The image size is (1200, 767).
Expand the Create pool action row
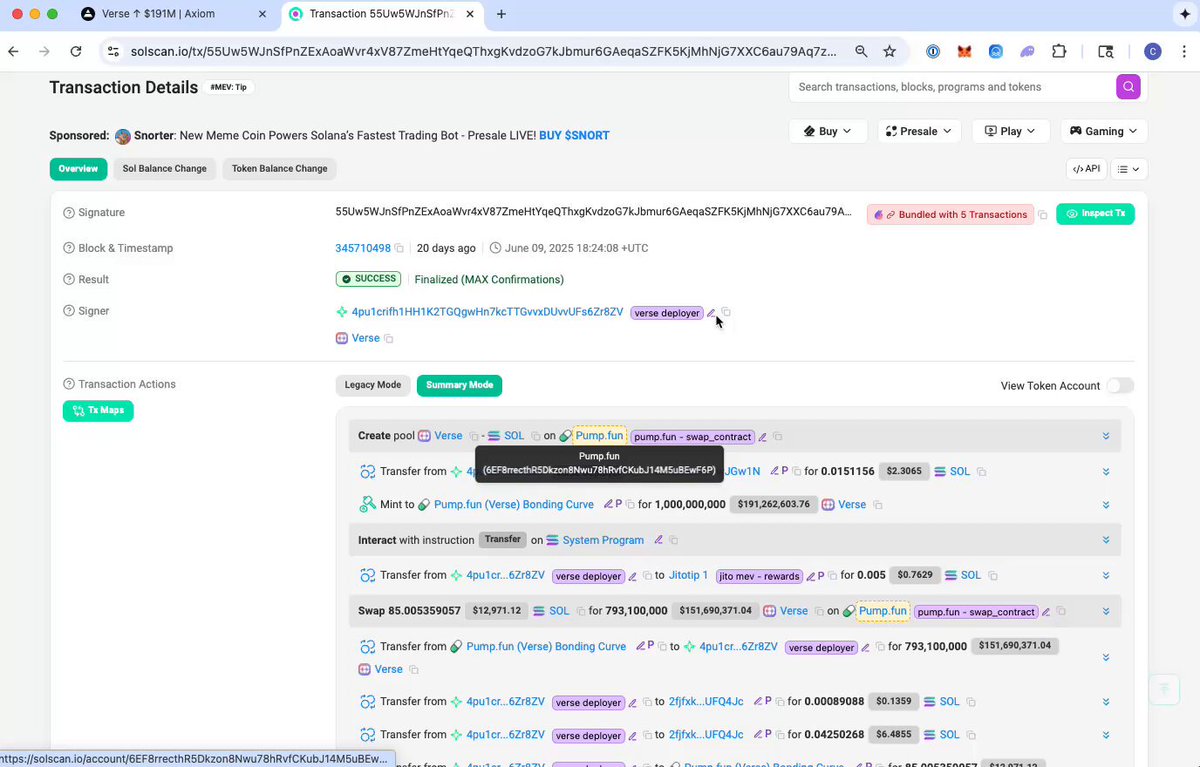[1106, 436]
